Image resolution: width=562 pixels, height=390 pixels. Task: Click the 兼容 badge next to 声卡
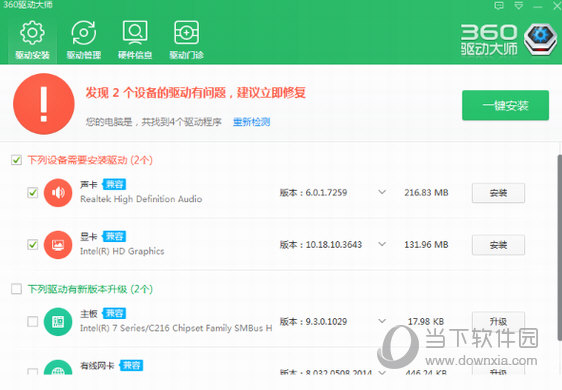point(114,184)
